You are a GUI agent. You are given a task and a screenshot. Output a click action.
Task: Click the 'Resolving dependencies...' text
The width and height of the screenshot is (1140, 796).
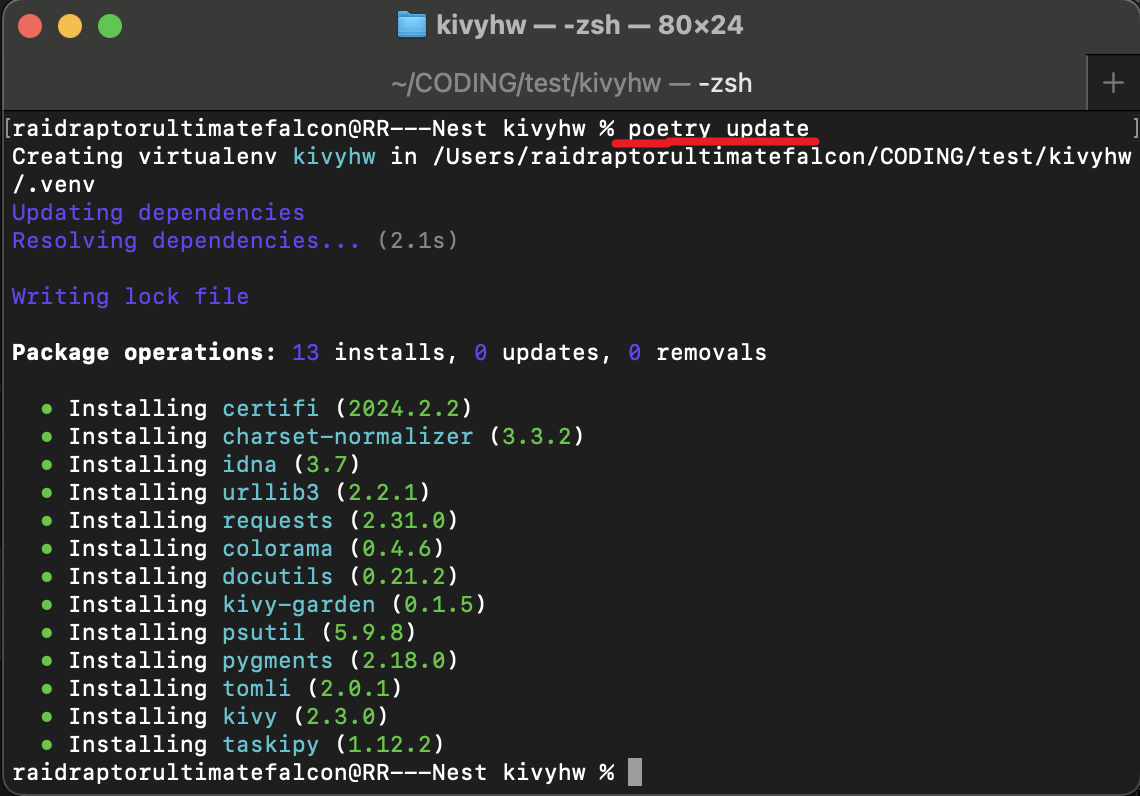[x=186, y=241]
